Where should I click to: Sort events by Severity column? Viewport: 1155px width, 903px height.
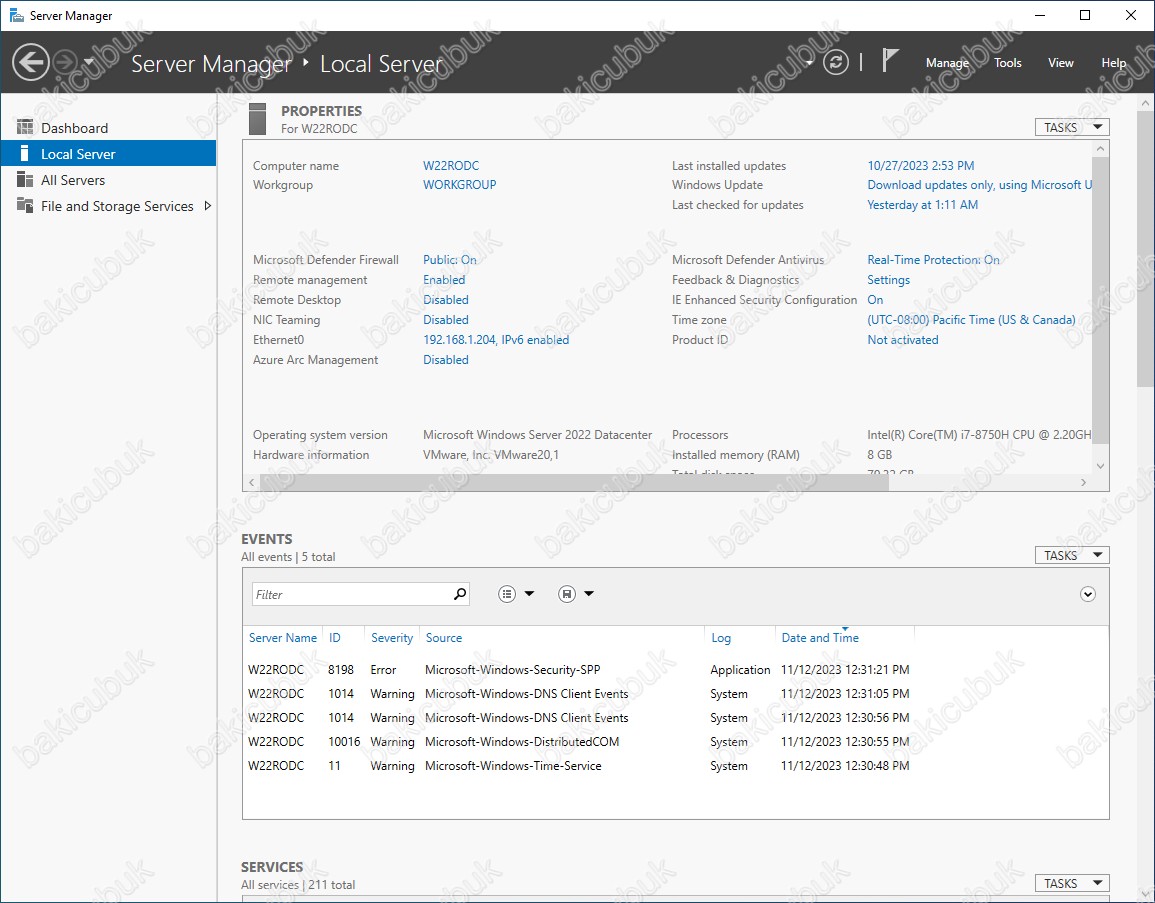pyautogui.click(x=392, y=638)
